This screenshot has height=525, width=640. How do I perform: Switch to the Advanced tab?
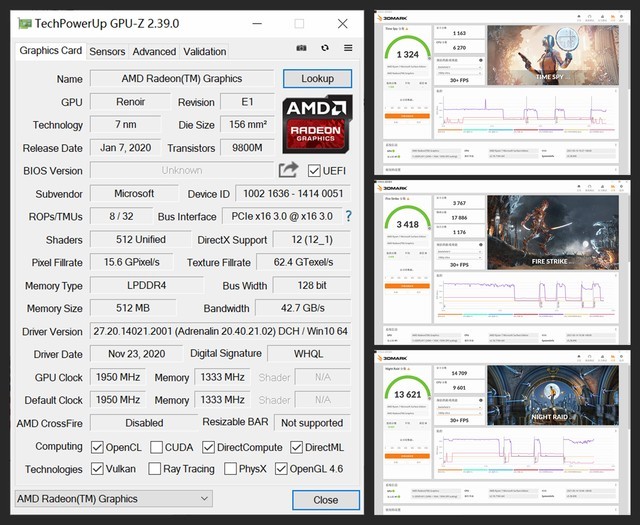[x=154, y=52]
